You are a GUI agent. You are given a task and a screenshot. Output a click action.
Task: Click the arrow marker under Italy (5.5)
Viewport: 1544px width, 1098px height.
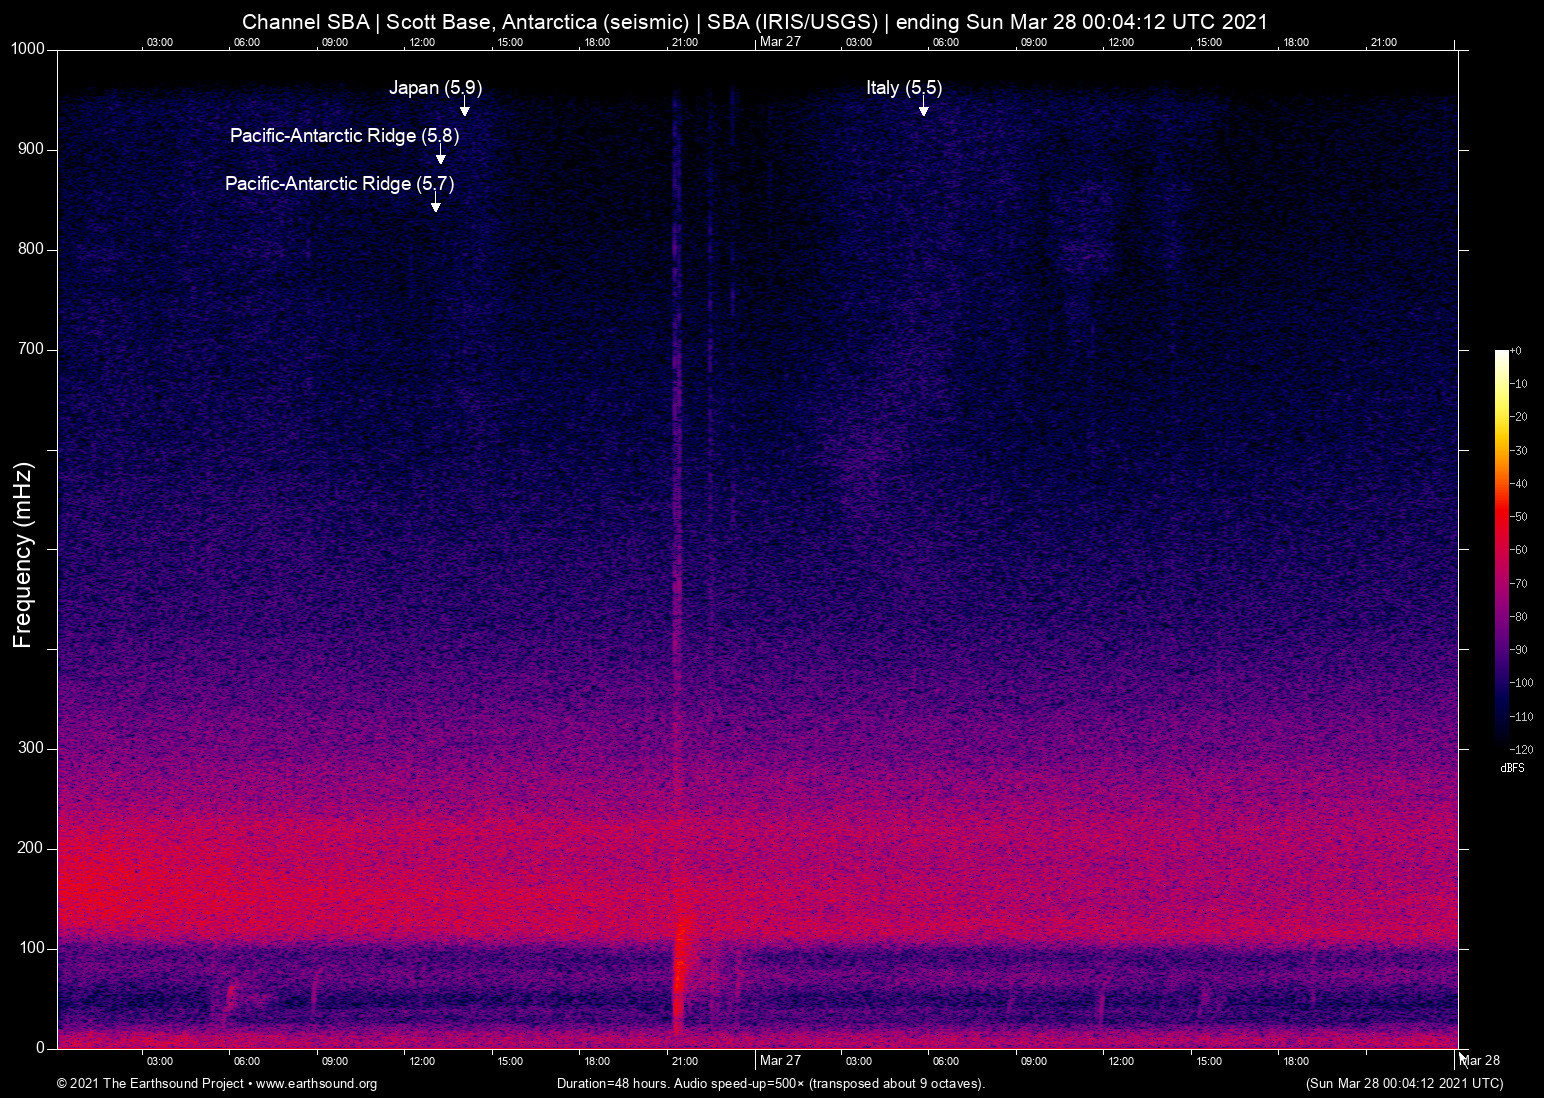coord(923,108)
